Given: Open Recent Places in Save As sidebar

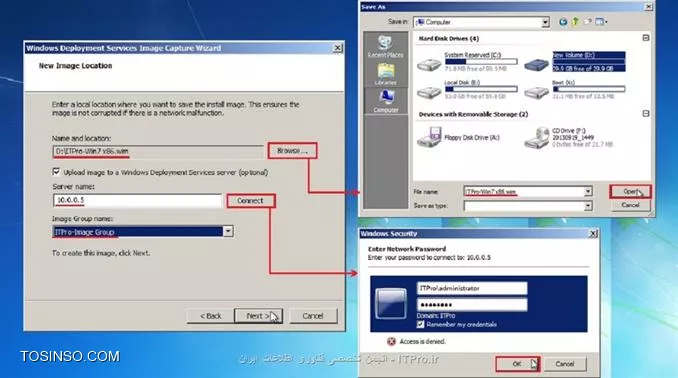Looking at the screenshot, I should [x=385, y=46].
